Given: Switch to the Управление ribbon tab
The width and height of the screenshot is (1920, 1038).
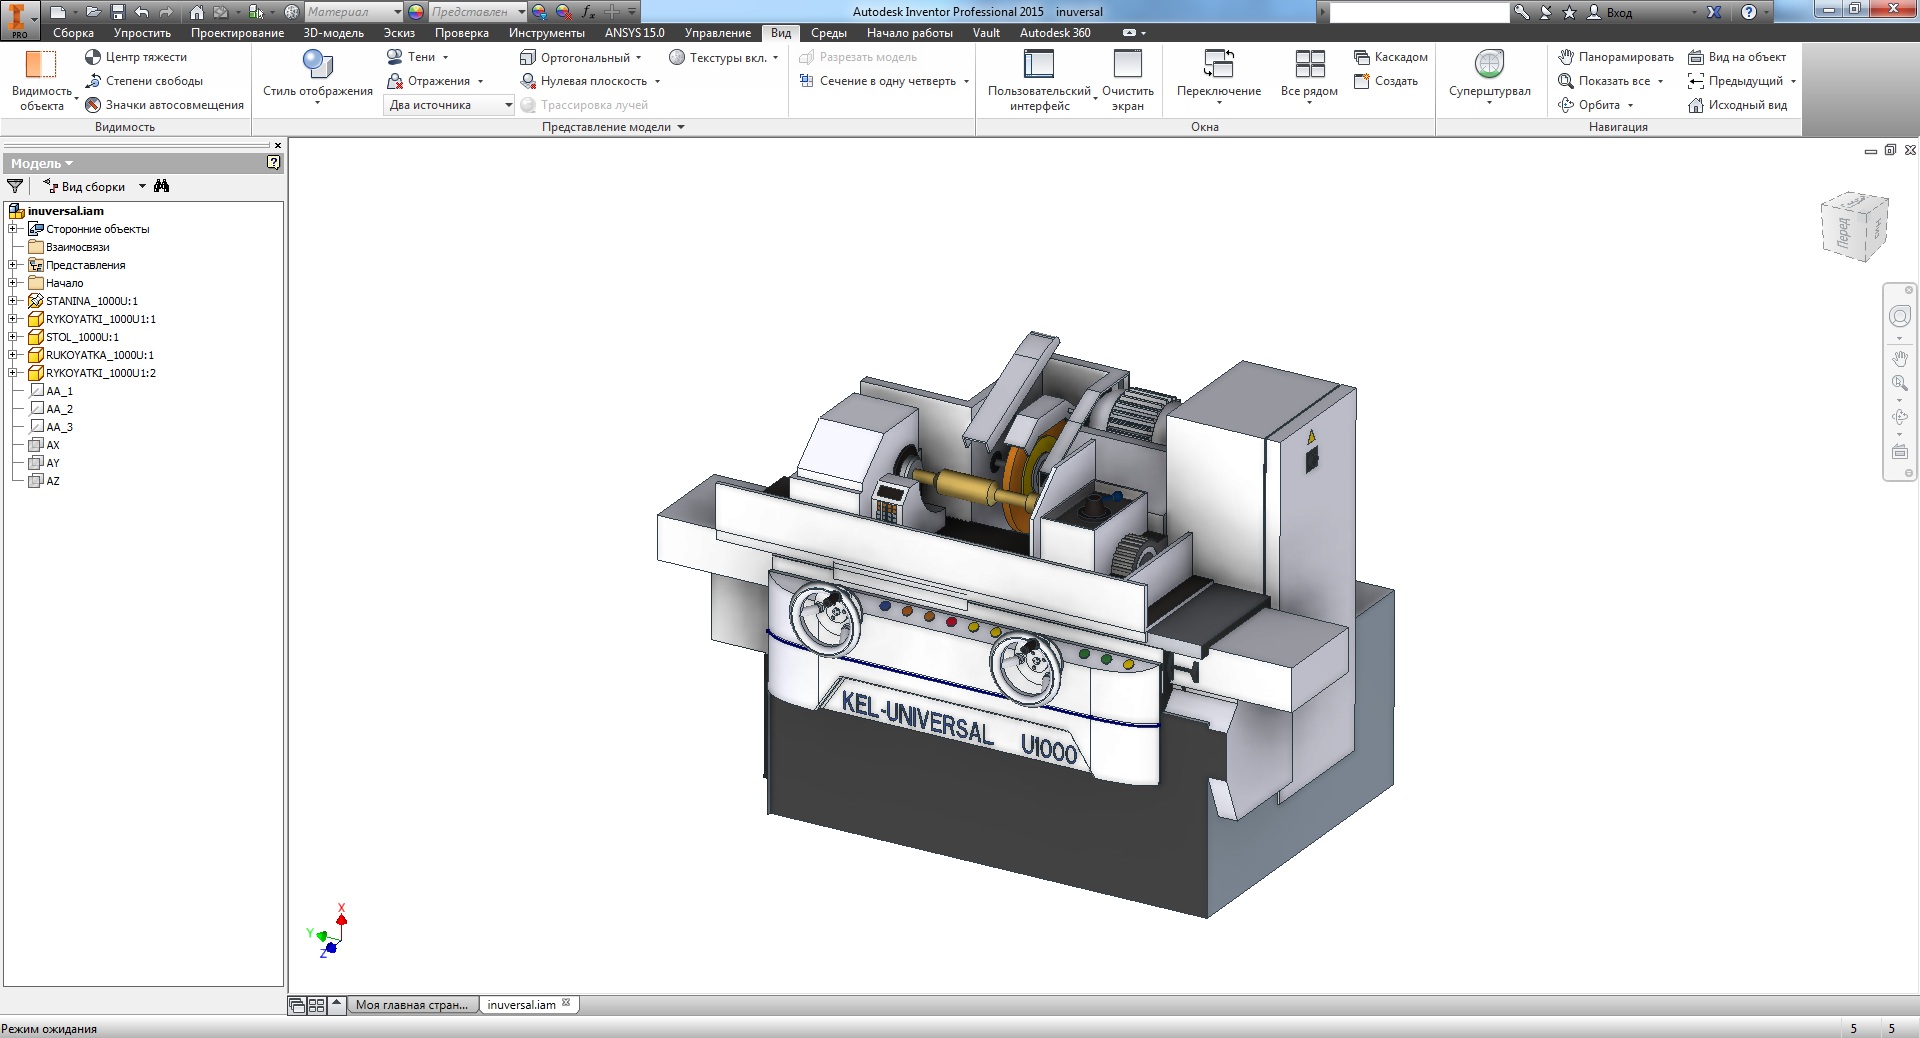Looking at the screenshot, I should tap(717, 33).
